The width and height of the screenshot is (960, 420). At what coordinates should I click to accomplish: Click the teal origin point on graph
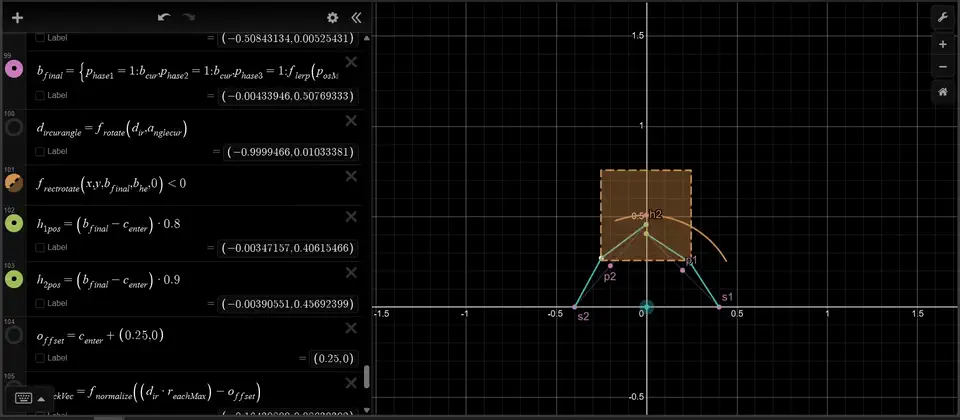(x=647, y=307)
